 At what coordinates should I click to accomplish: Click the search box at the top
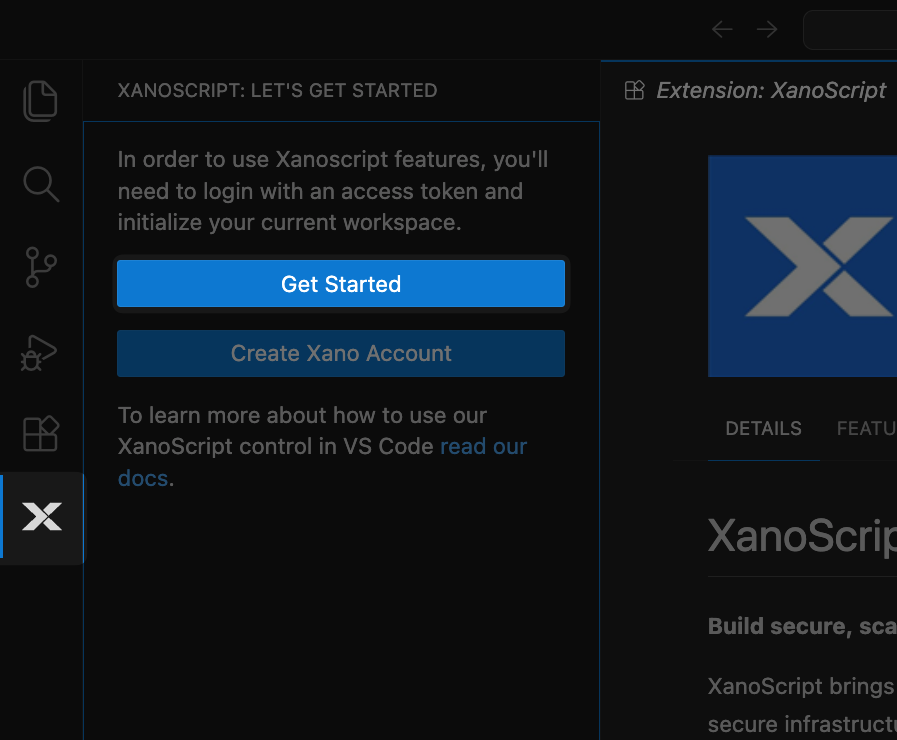click(860, 29)
